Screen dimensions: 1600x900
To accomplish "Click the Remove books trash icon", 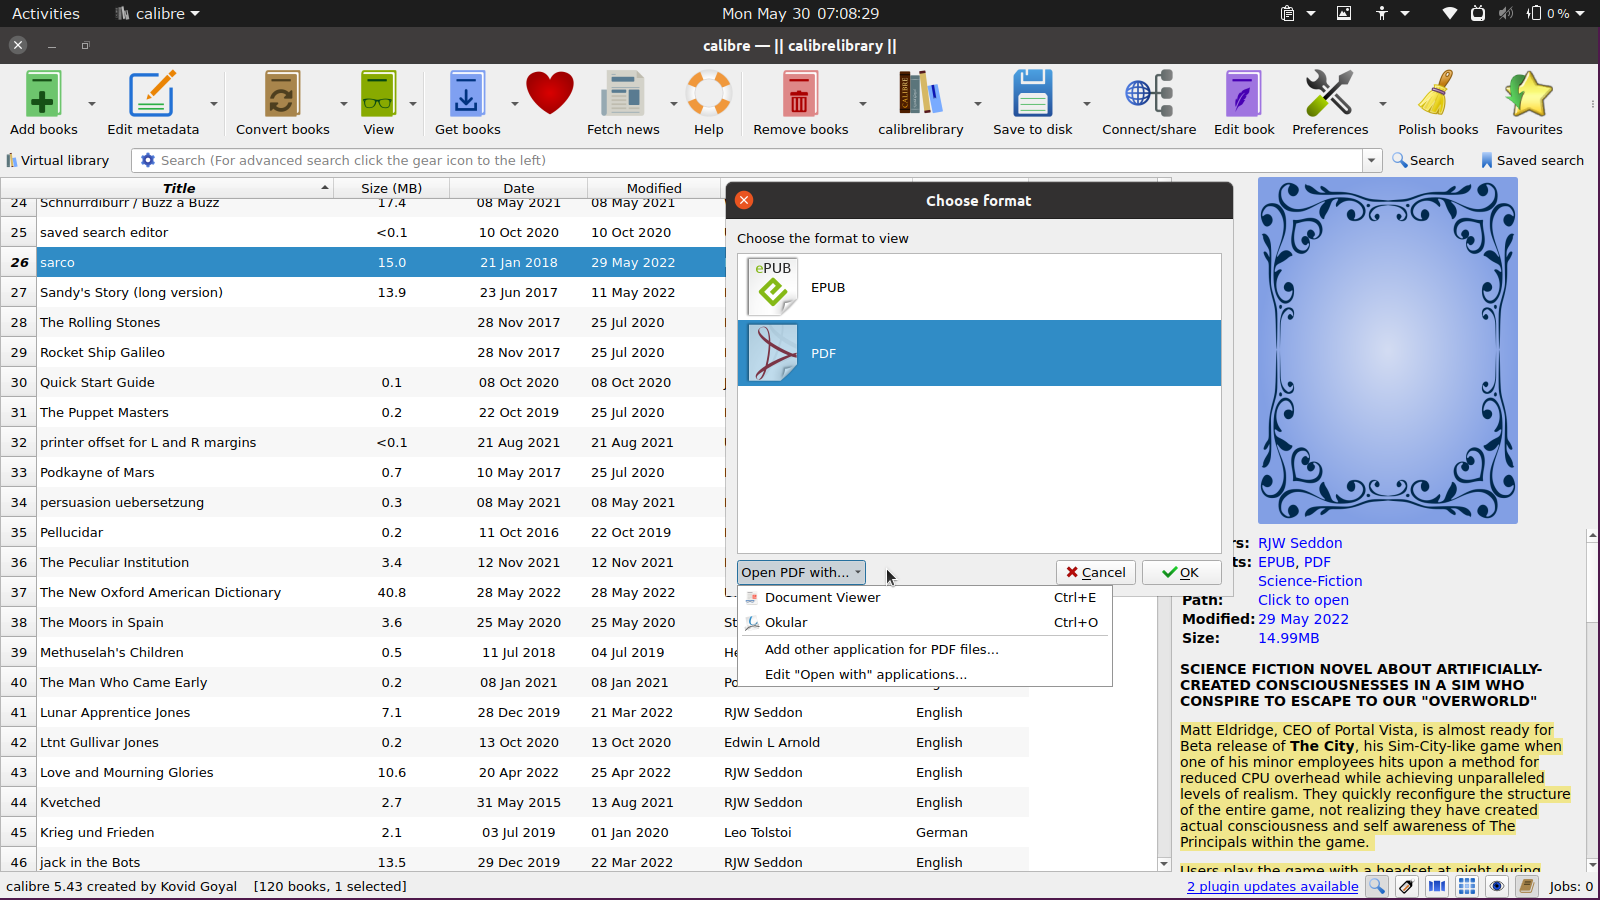I will click(x=800, y=94).
